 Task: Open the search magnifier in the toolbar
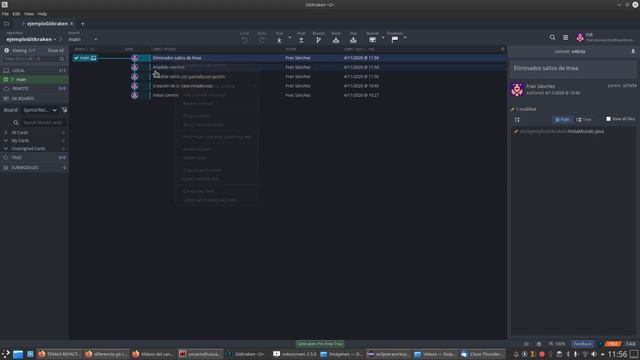(552, 38)
